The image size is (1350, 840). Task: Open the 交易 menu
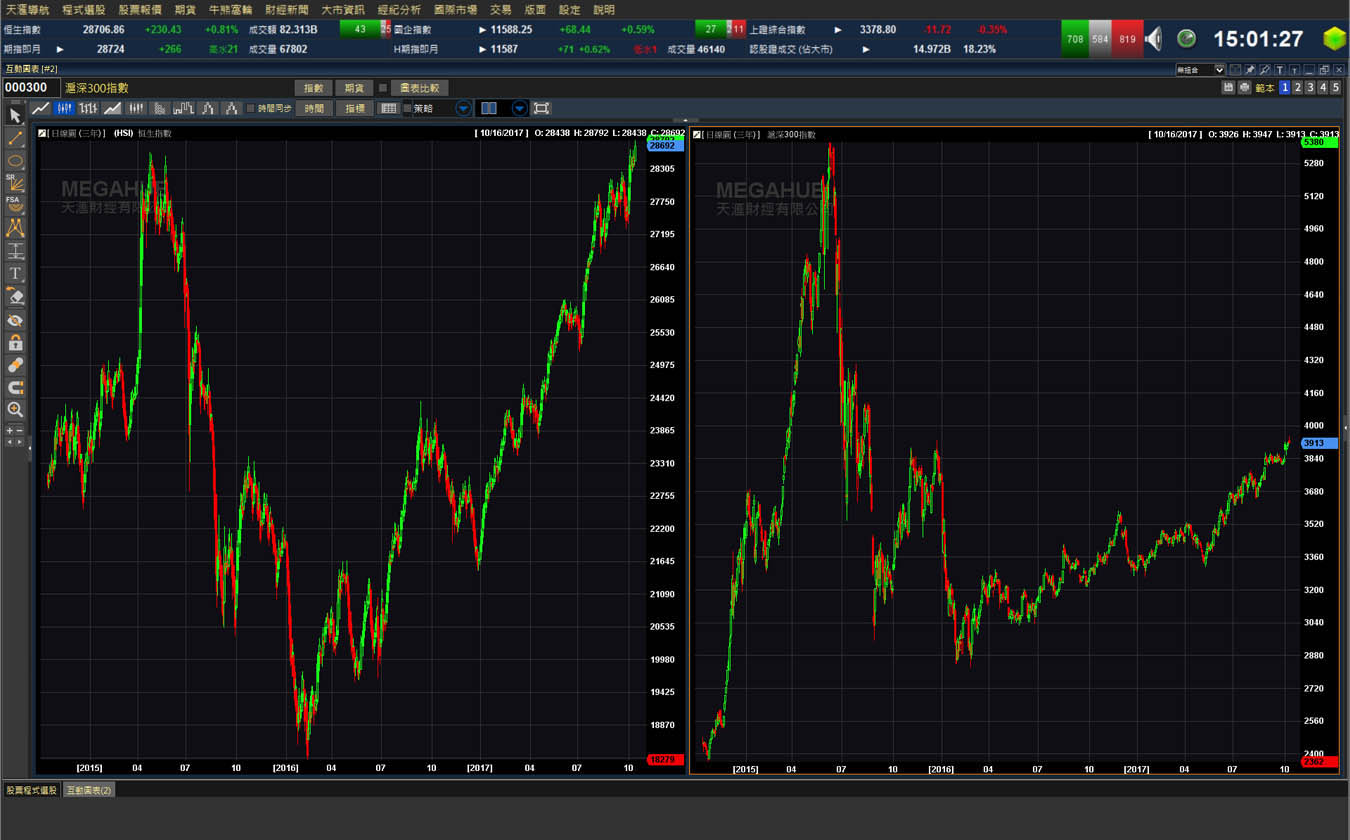coord(501,9)
